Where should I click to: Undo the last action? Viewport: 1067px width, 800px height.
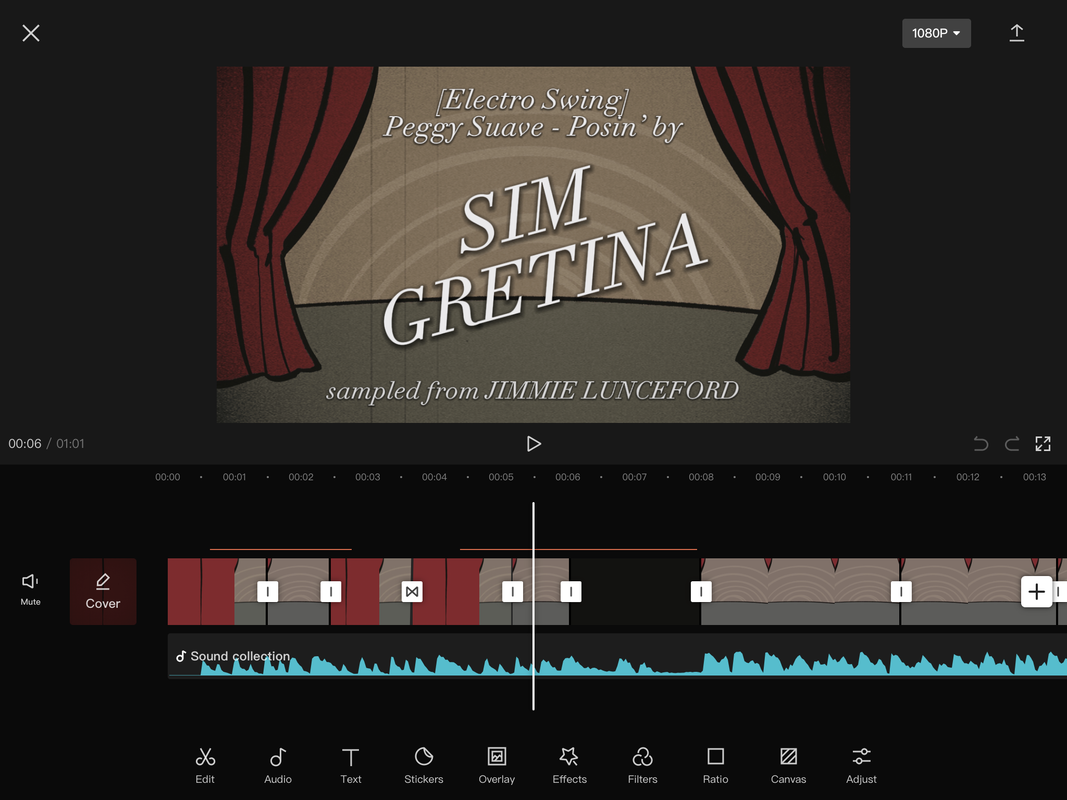[x=981, y=444]
